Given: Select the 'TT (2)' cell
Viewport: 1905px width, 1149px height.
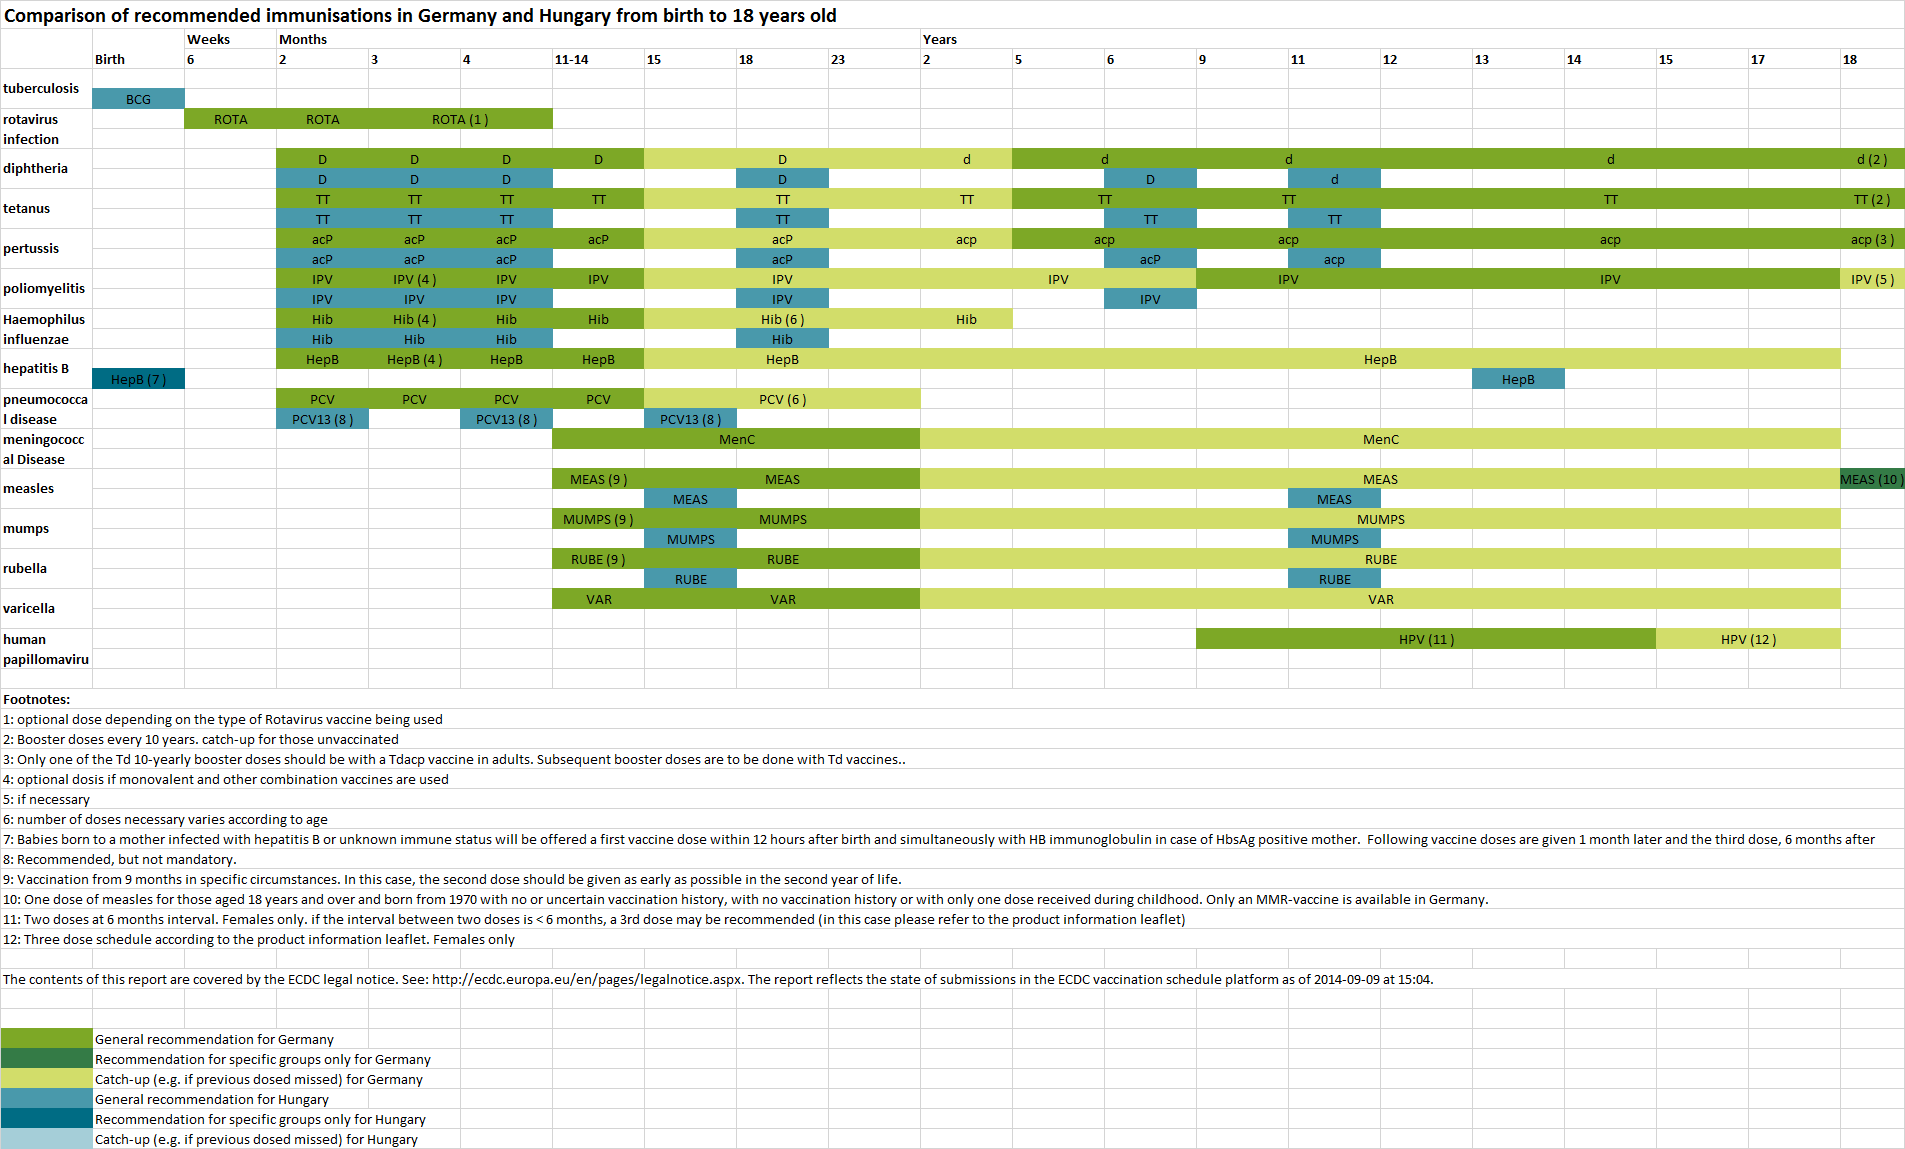Looking at the screenshot, I should click(1872, 199).
